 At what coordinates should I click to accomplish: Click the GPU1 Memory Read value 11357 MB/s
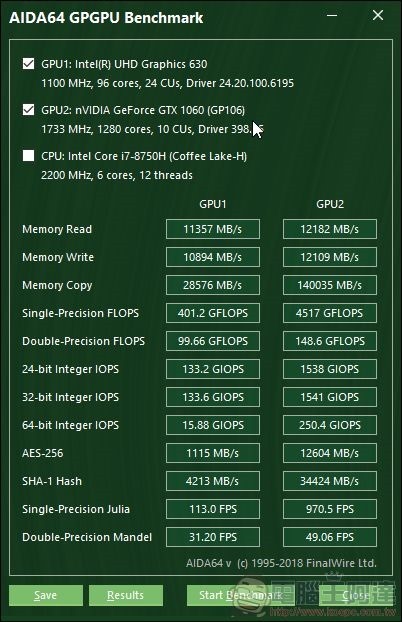213,229
